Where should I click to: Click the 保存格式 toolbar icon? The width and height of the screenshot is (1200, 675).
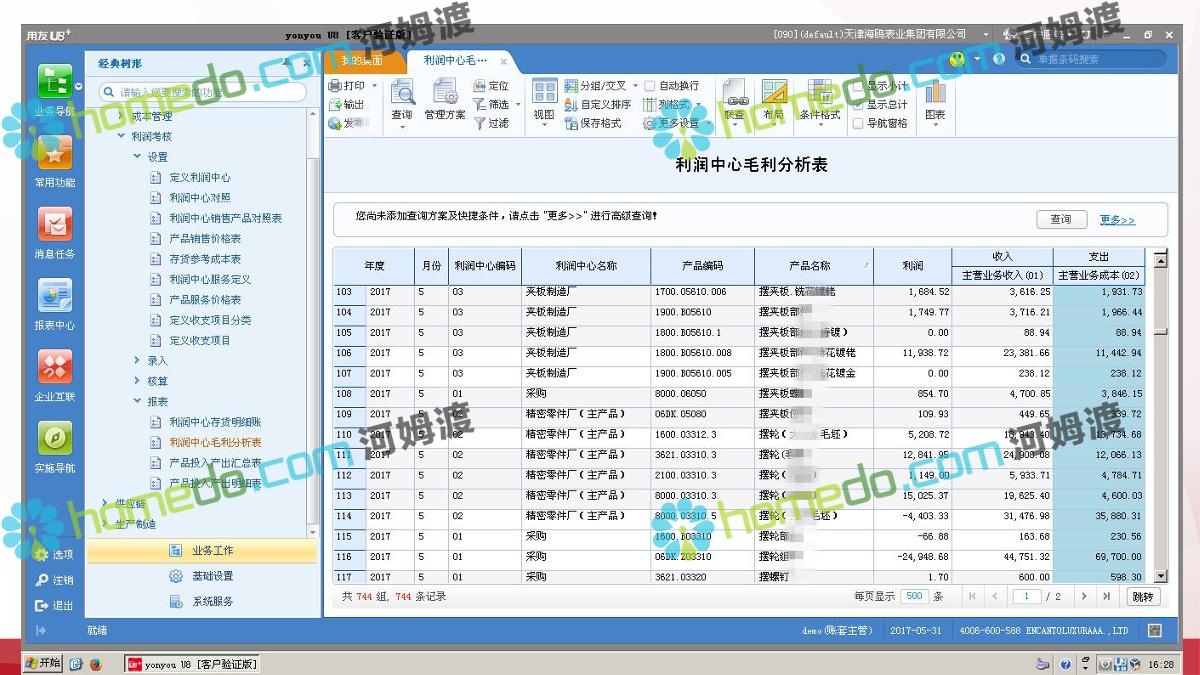tap(571, 123)
